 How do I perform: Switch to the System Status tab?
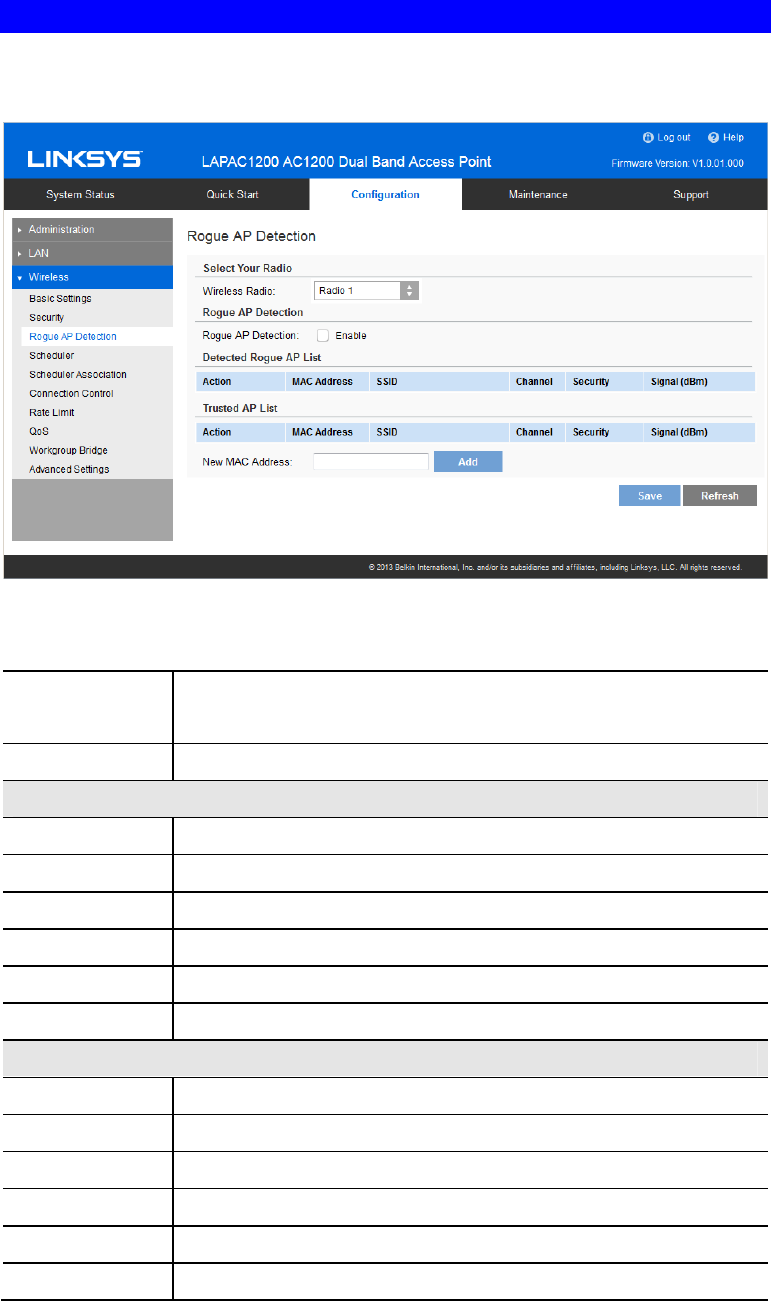click(x=80, y=195)
